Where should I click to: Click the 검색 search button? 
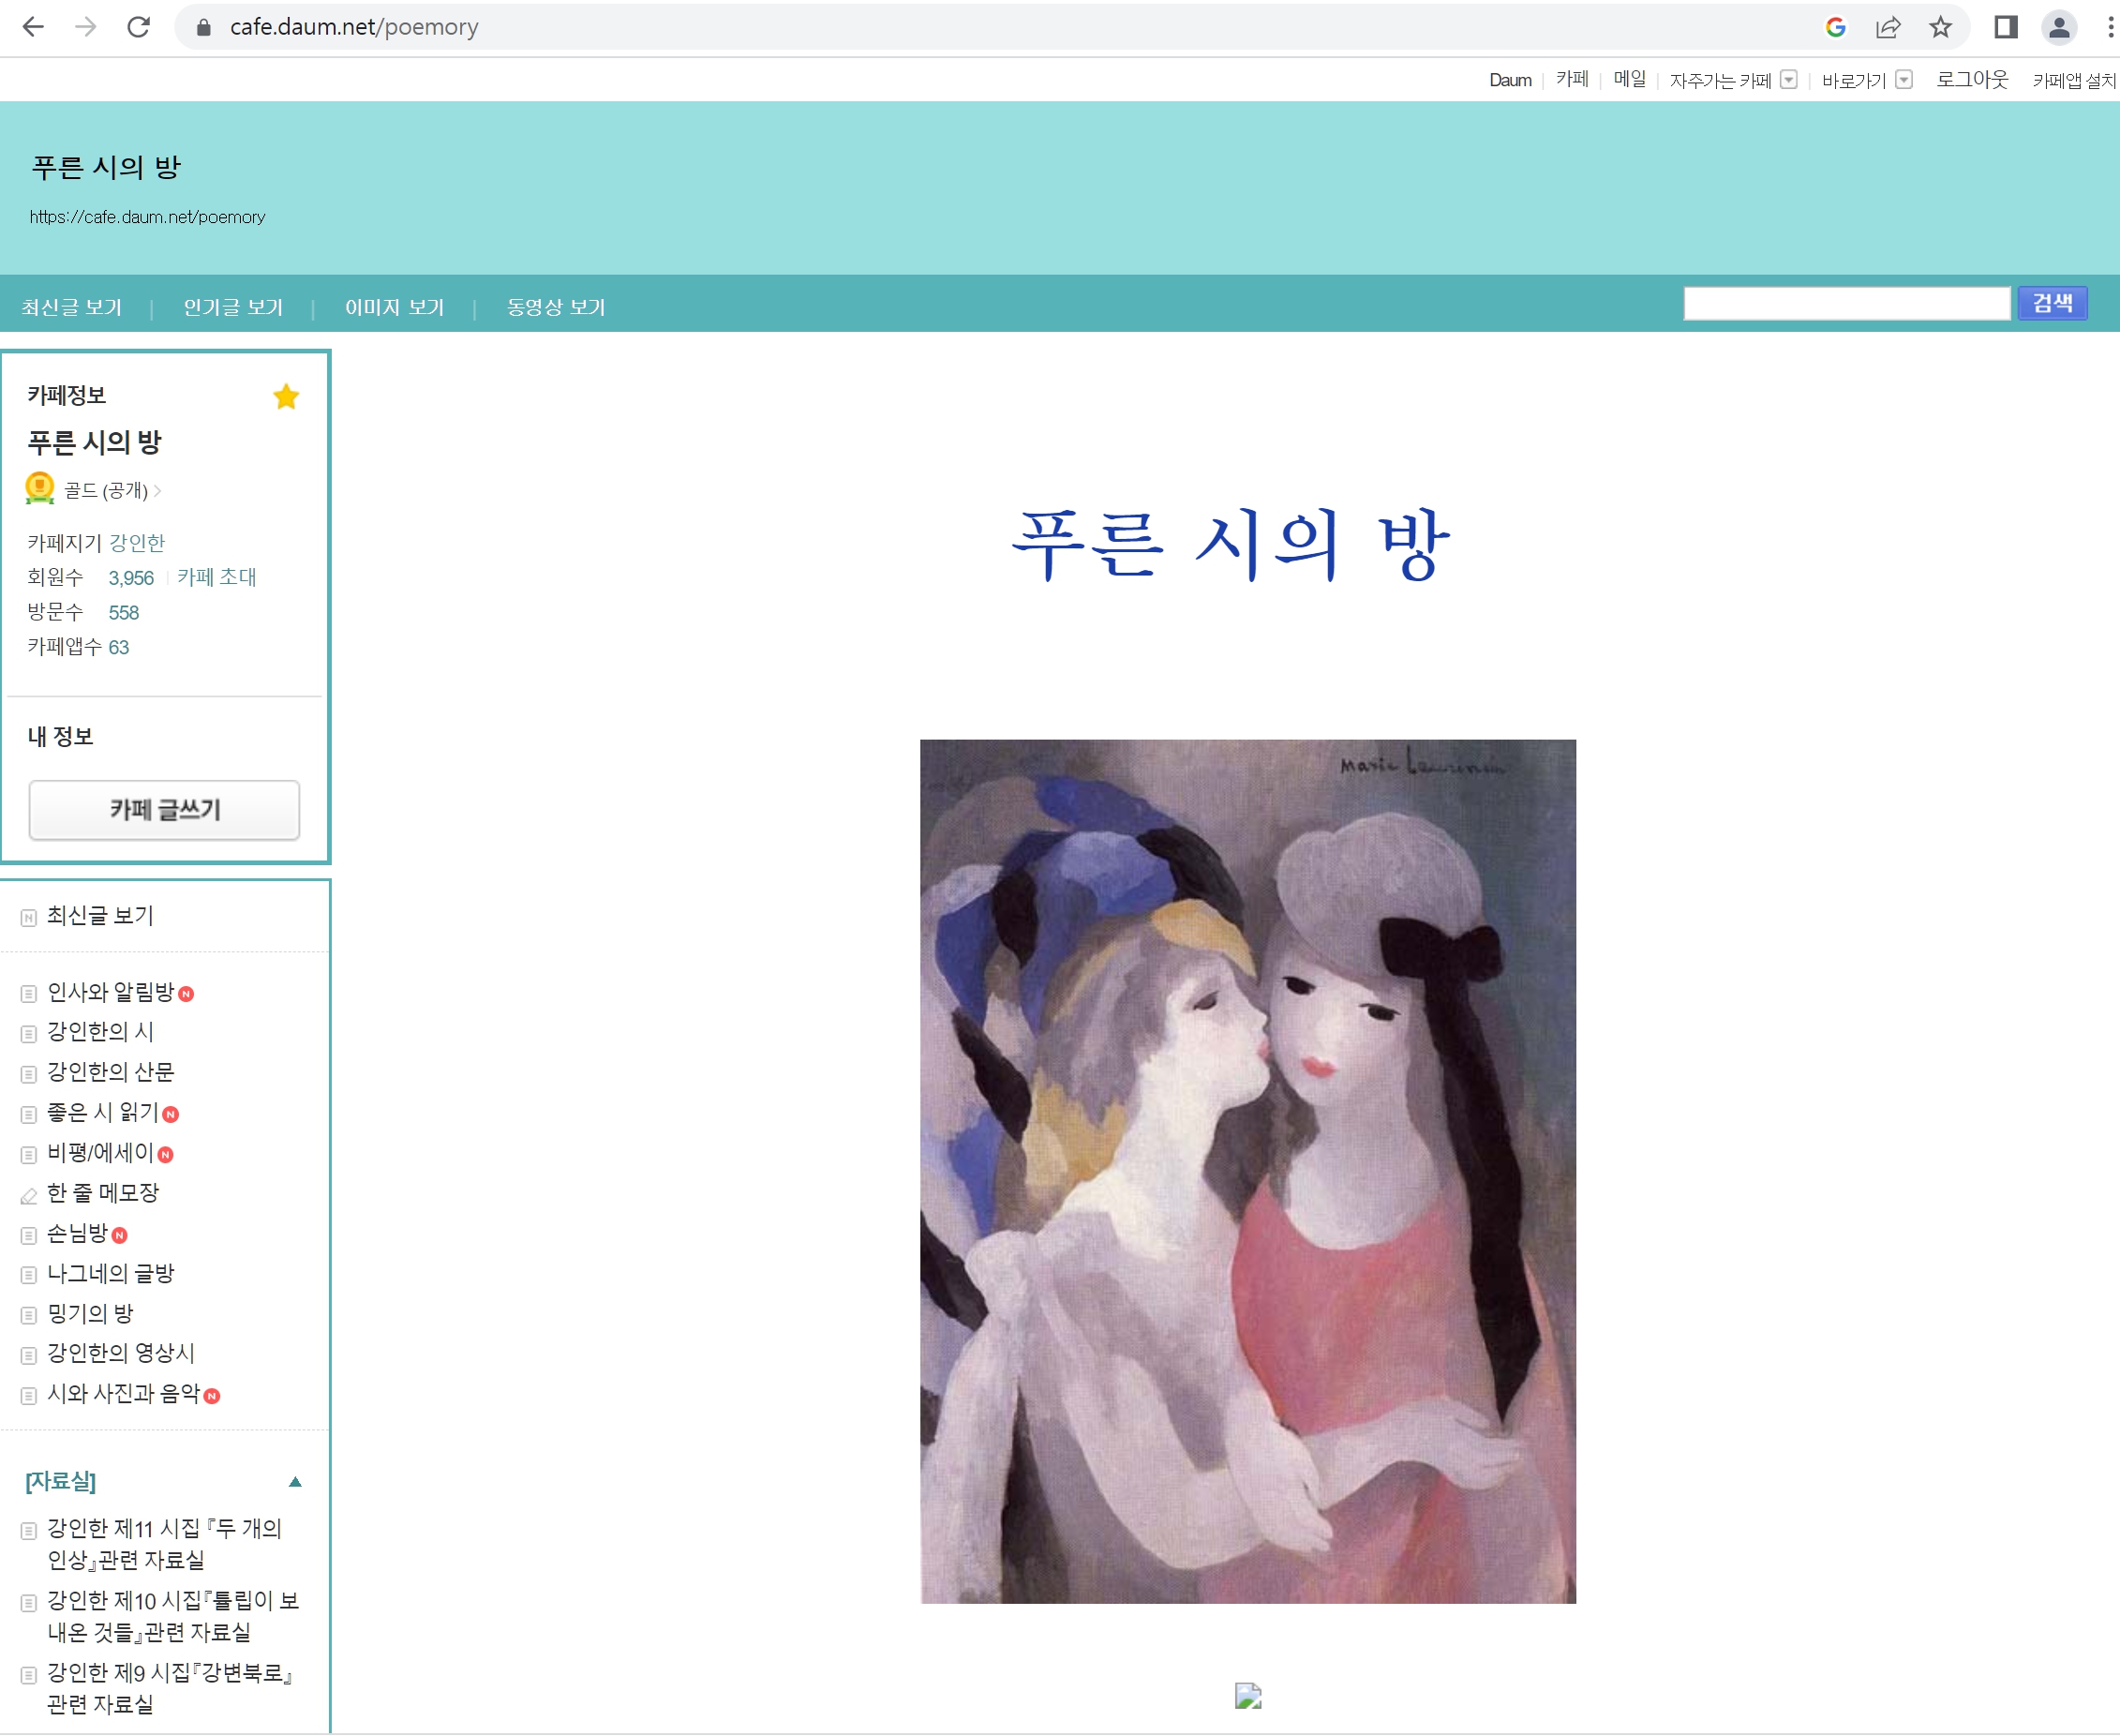coord(2052,303)
